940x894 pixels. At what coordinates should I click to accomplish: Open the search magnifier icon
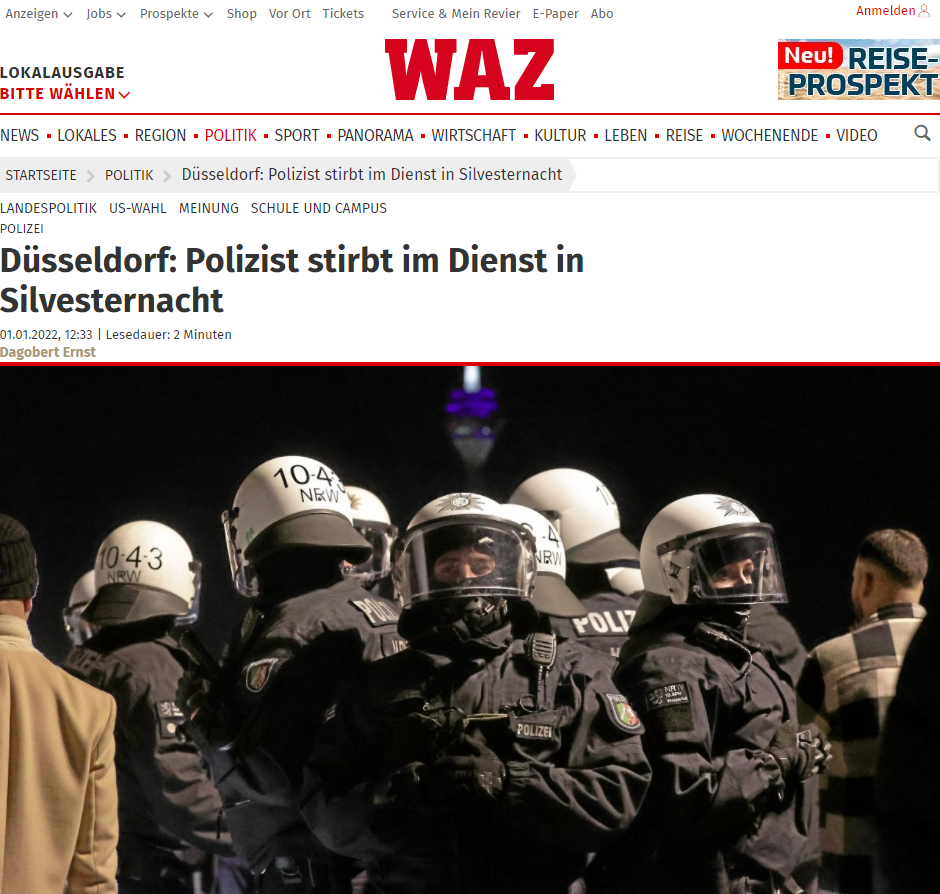(x=922, y=133)
